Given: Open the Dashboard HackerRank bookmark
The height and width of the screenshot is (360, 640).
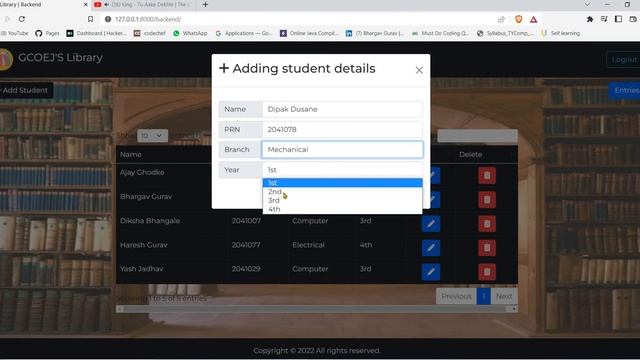Looking at the screenshot, I should pyautogui.click(x=97, y=33).
